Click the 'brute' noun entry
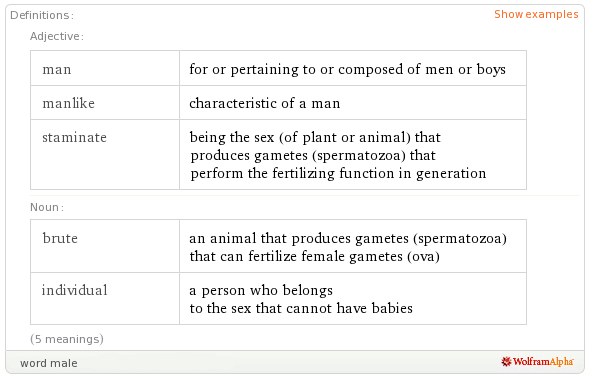The image size is (590, 379). point(60,238)
